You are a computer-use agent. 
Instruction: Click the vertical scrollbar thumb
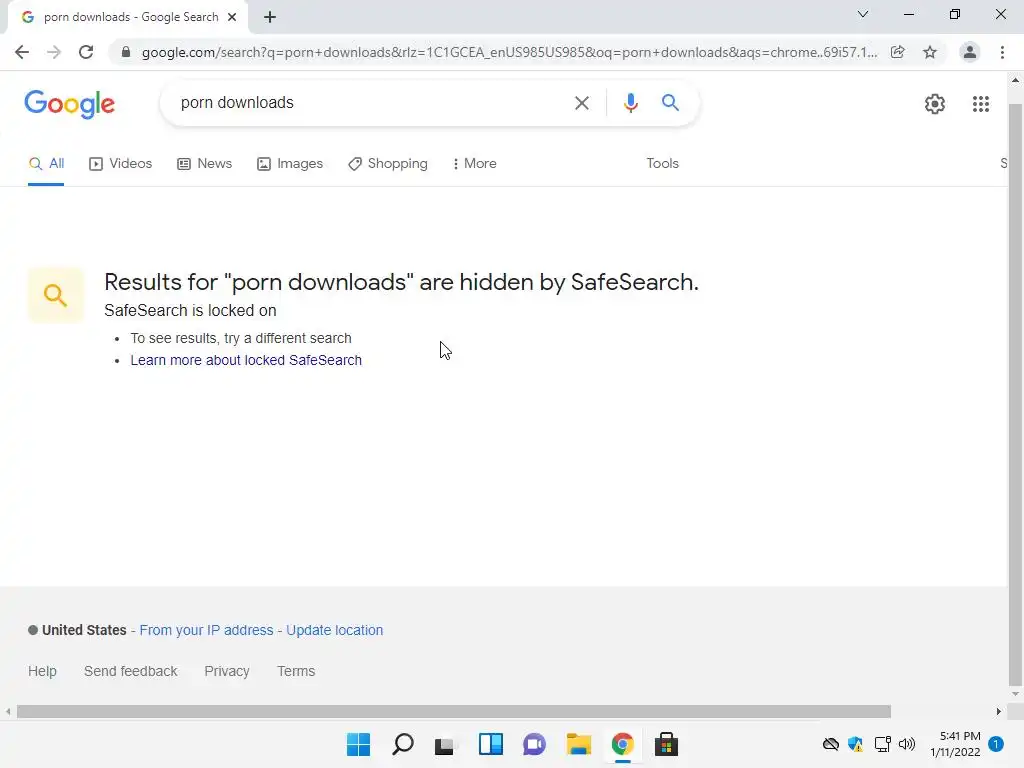pos(1015,392)
